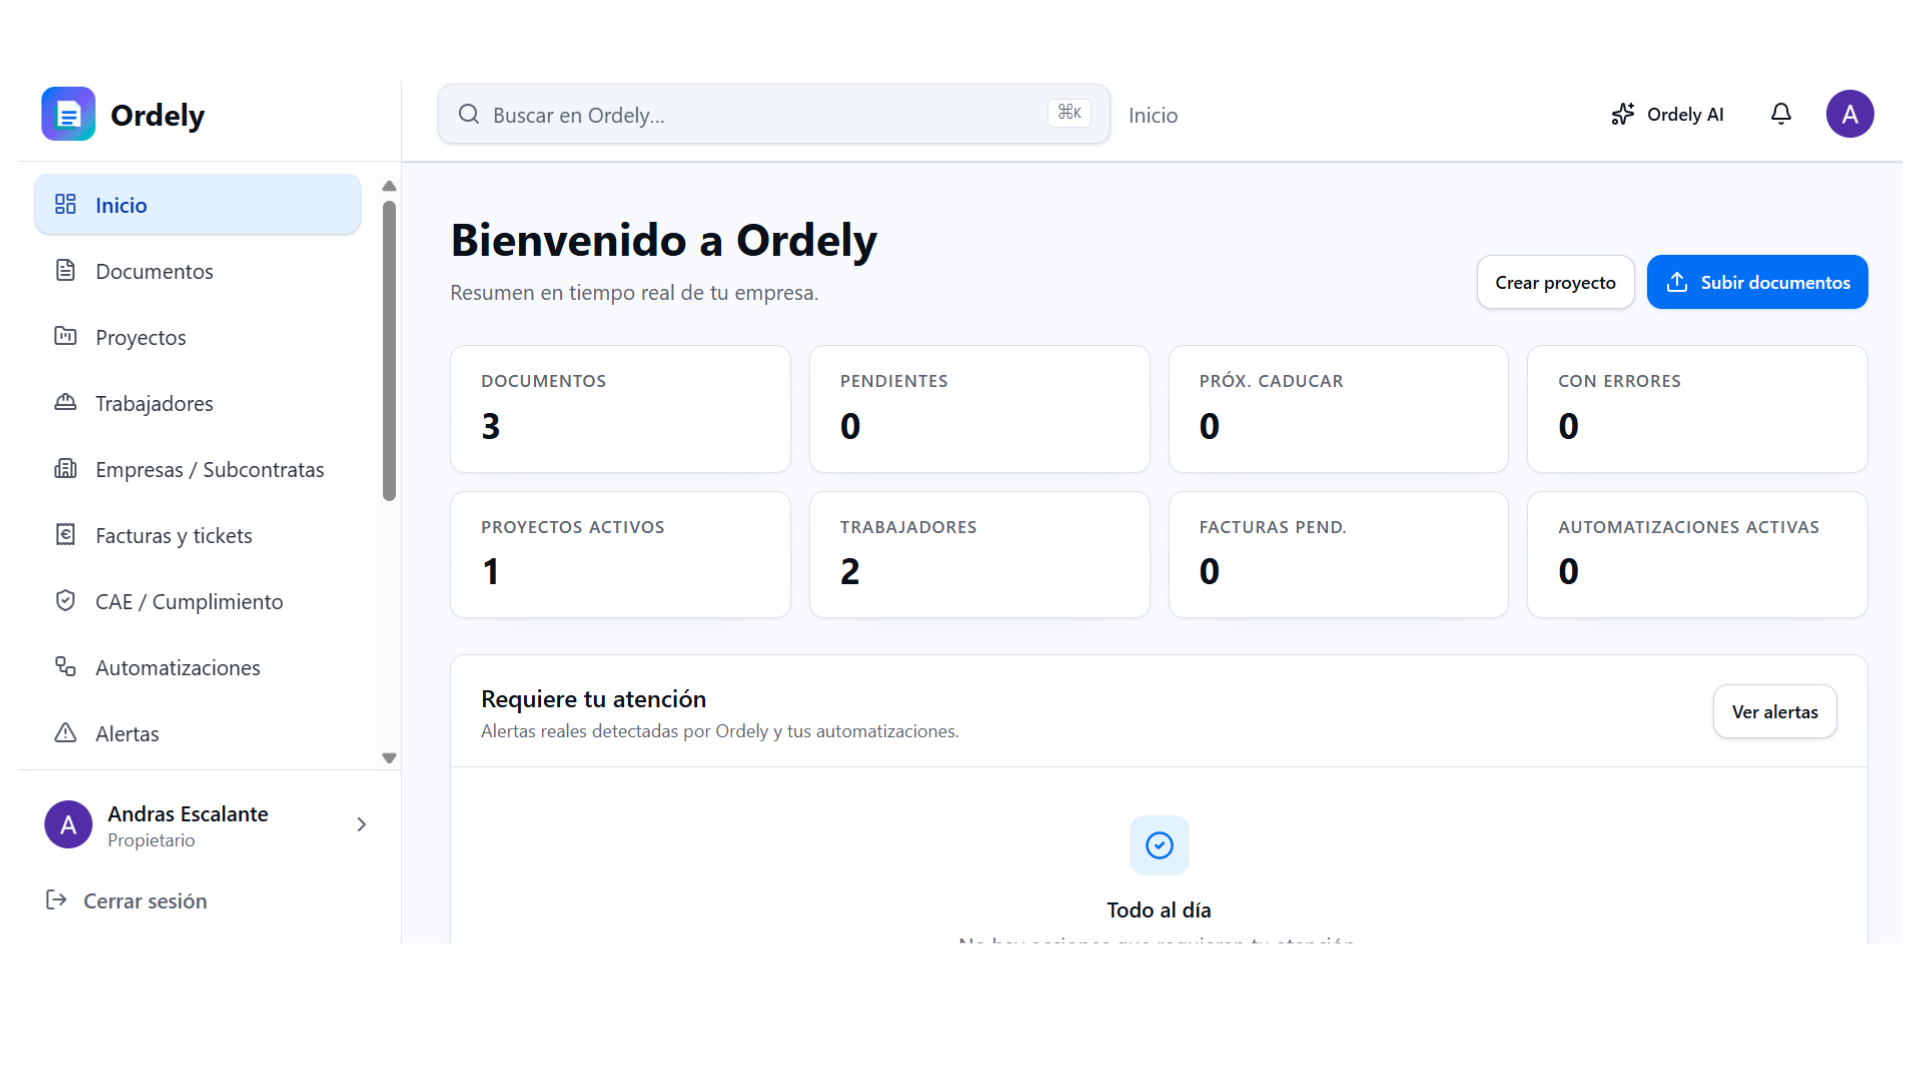
Task: Click the Inicio breadcrumb in top bar
Action: coord(1153,115)
